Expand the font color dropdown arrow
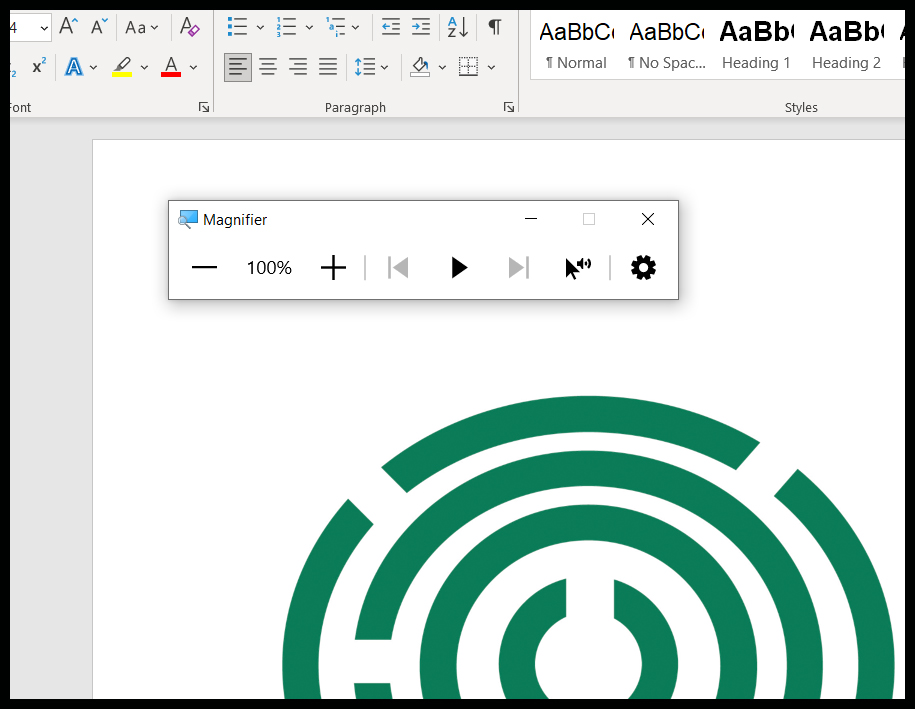The height and width of the screenshot is (709, 915). (x=193, y=67)
